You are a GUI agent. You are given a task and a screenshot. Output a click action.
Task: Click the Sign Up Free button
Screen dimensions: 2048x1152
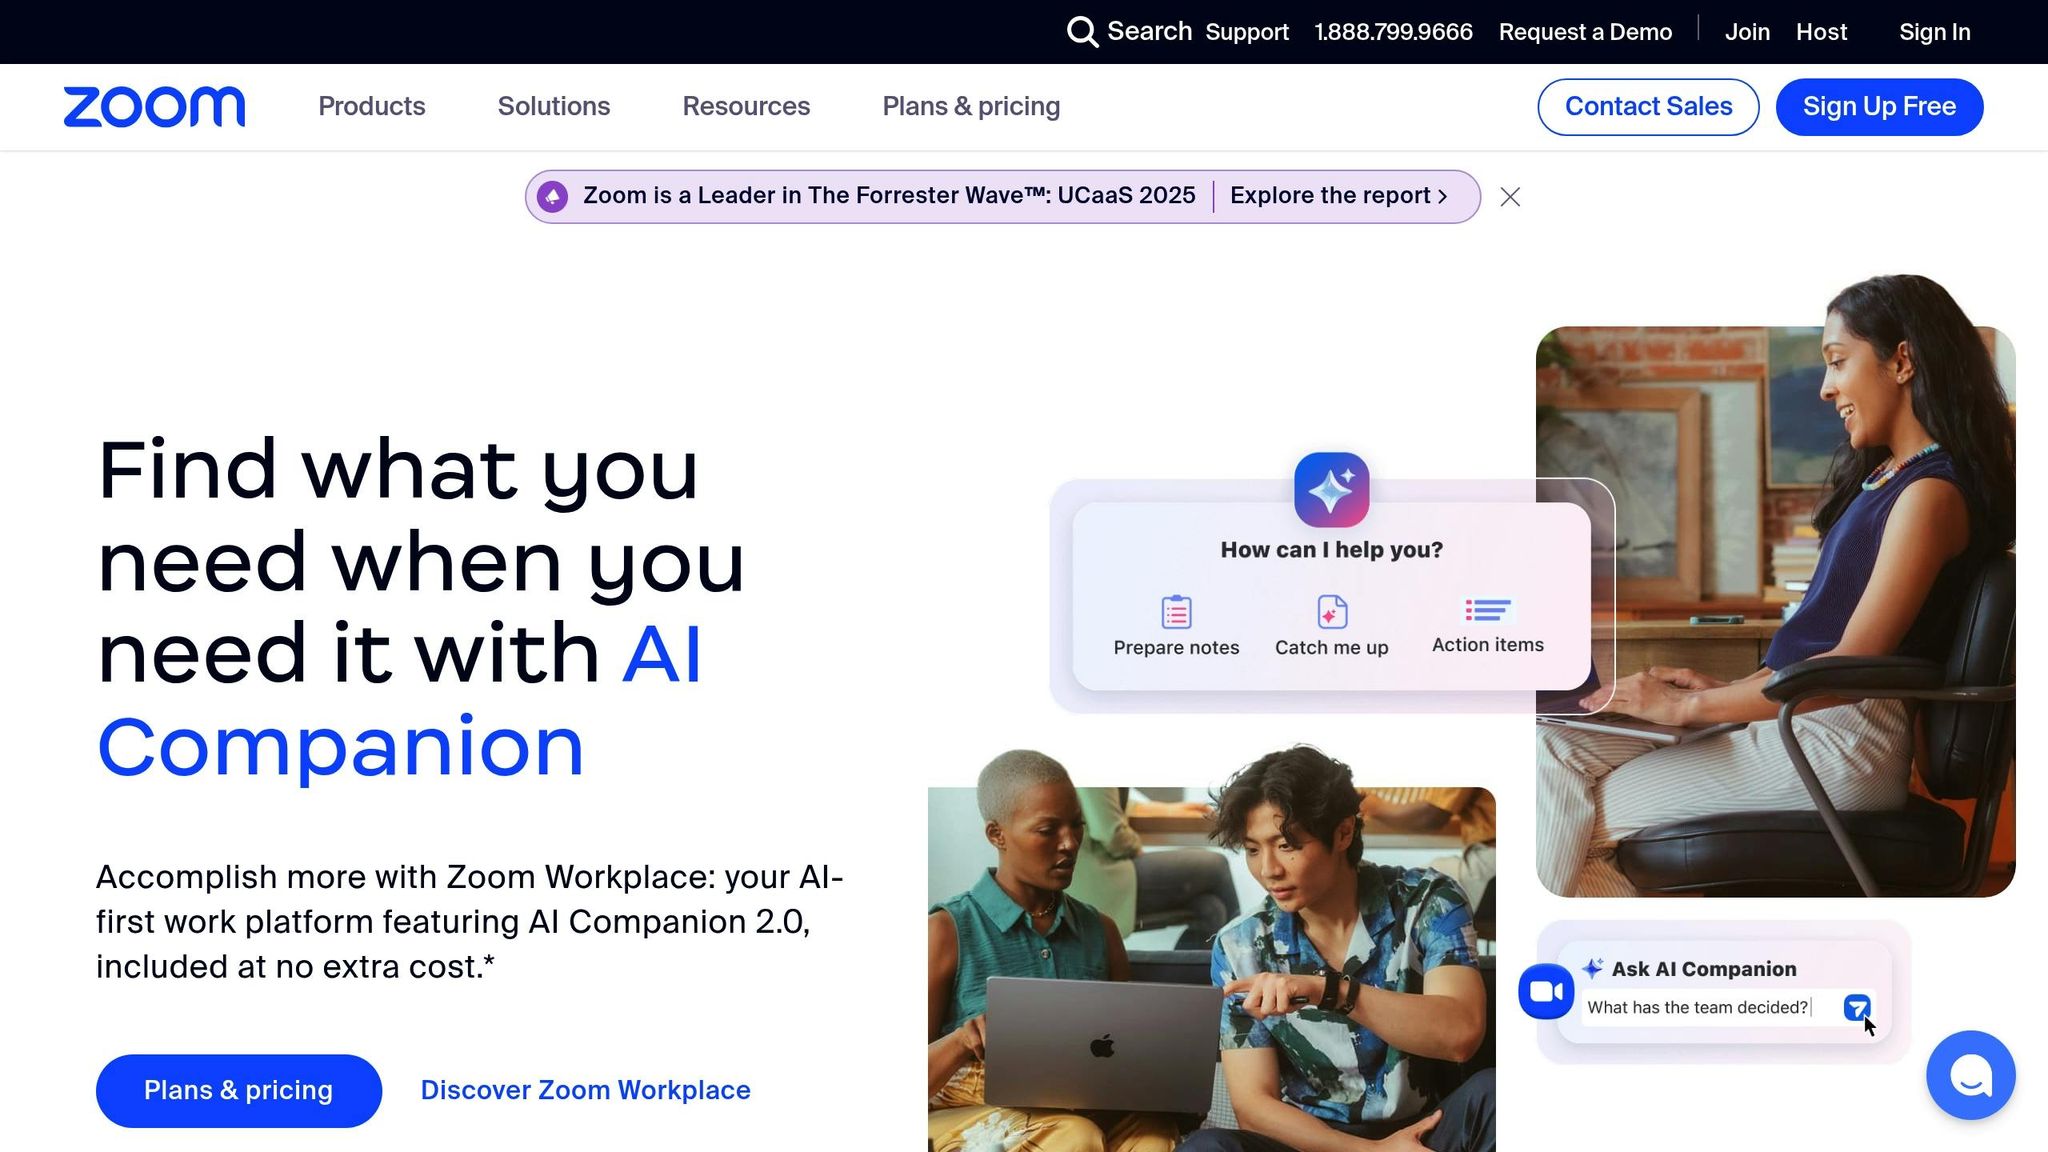1879,107
